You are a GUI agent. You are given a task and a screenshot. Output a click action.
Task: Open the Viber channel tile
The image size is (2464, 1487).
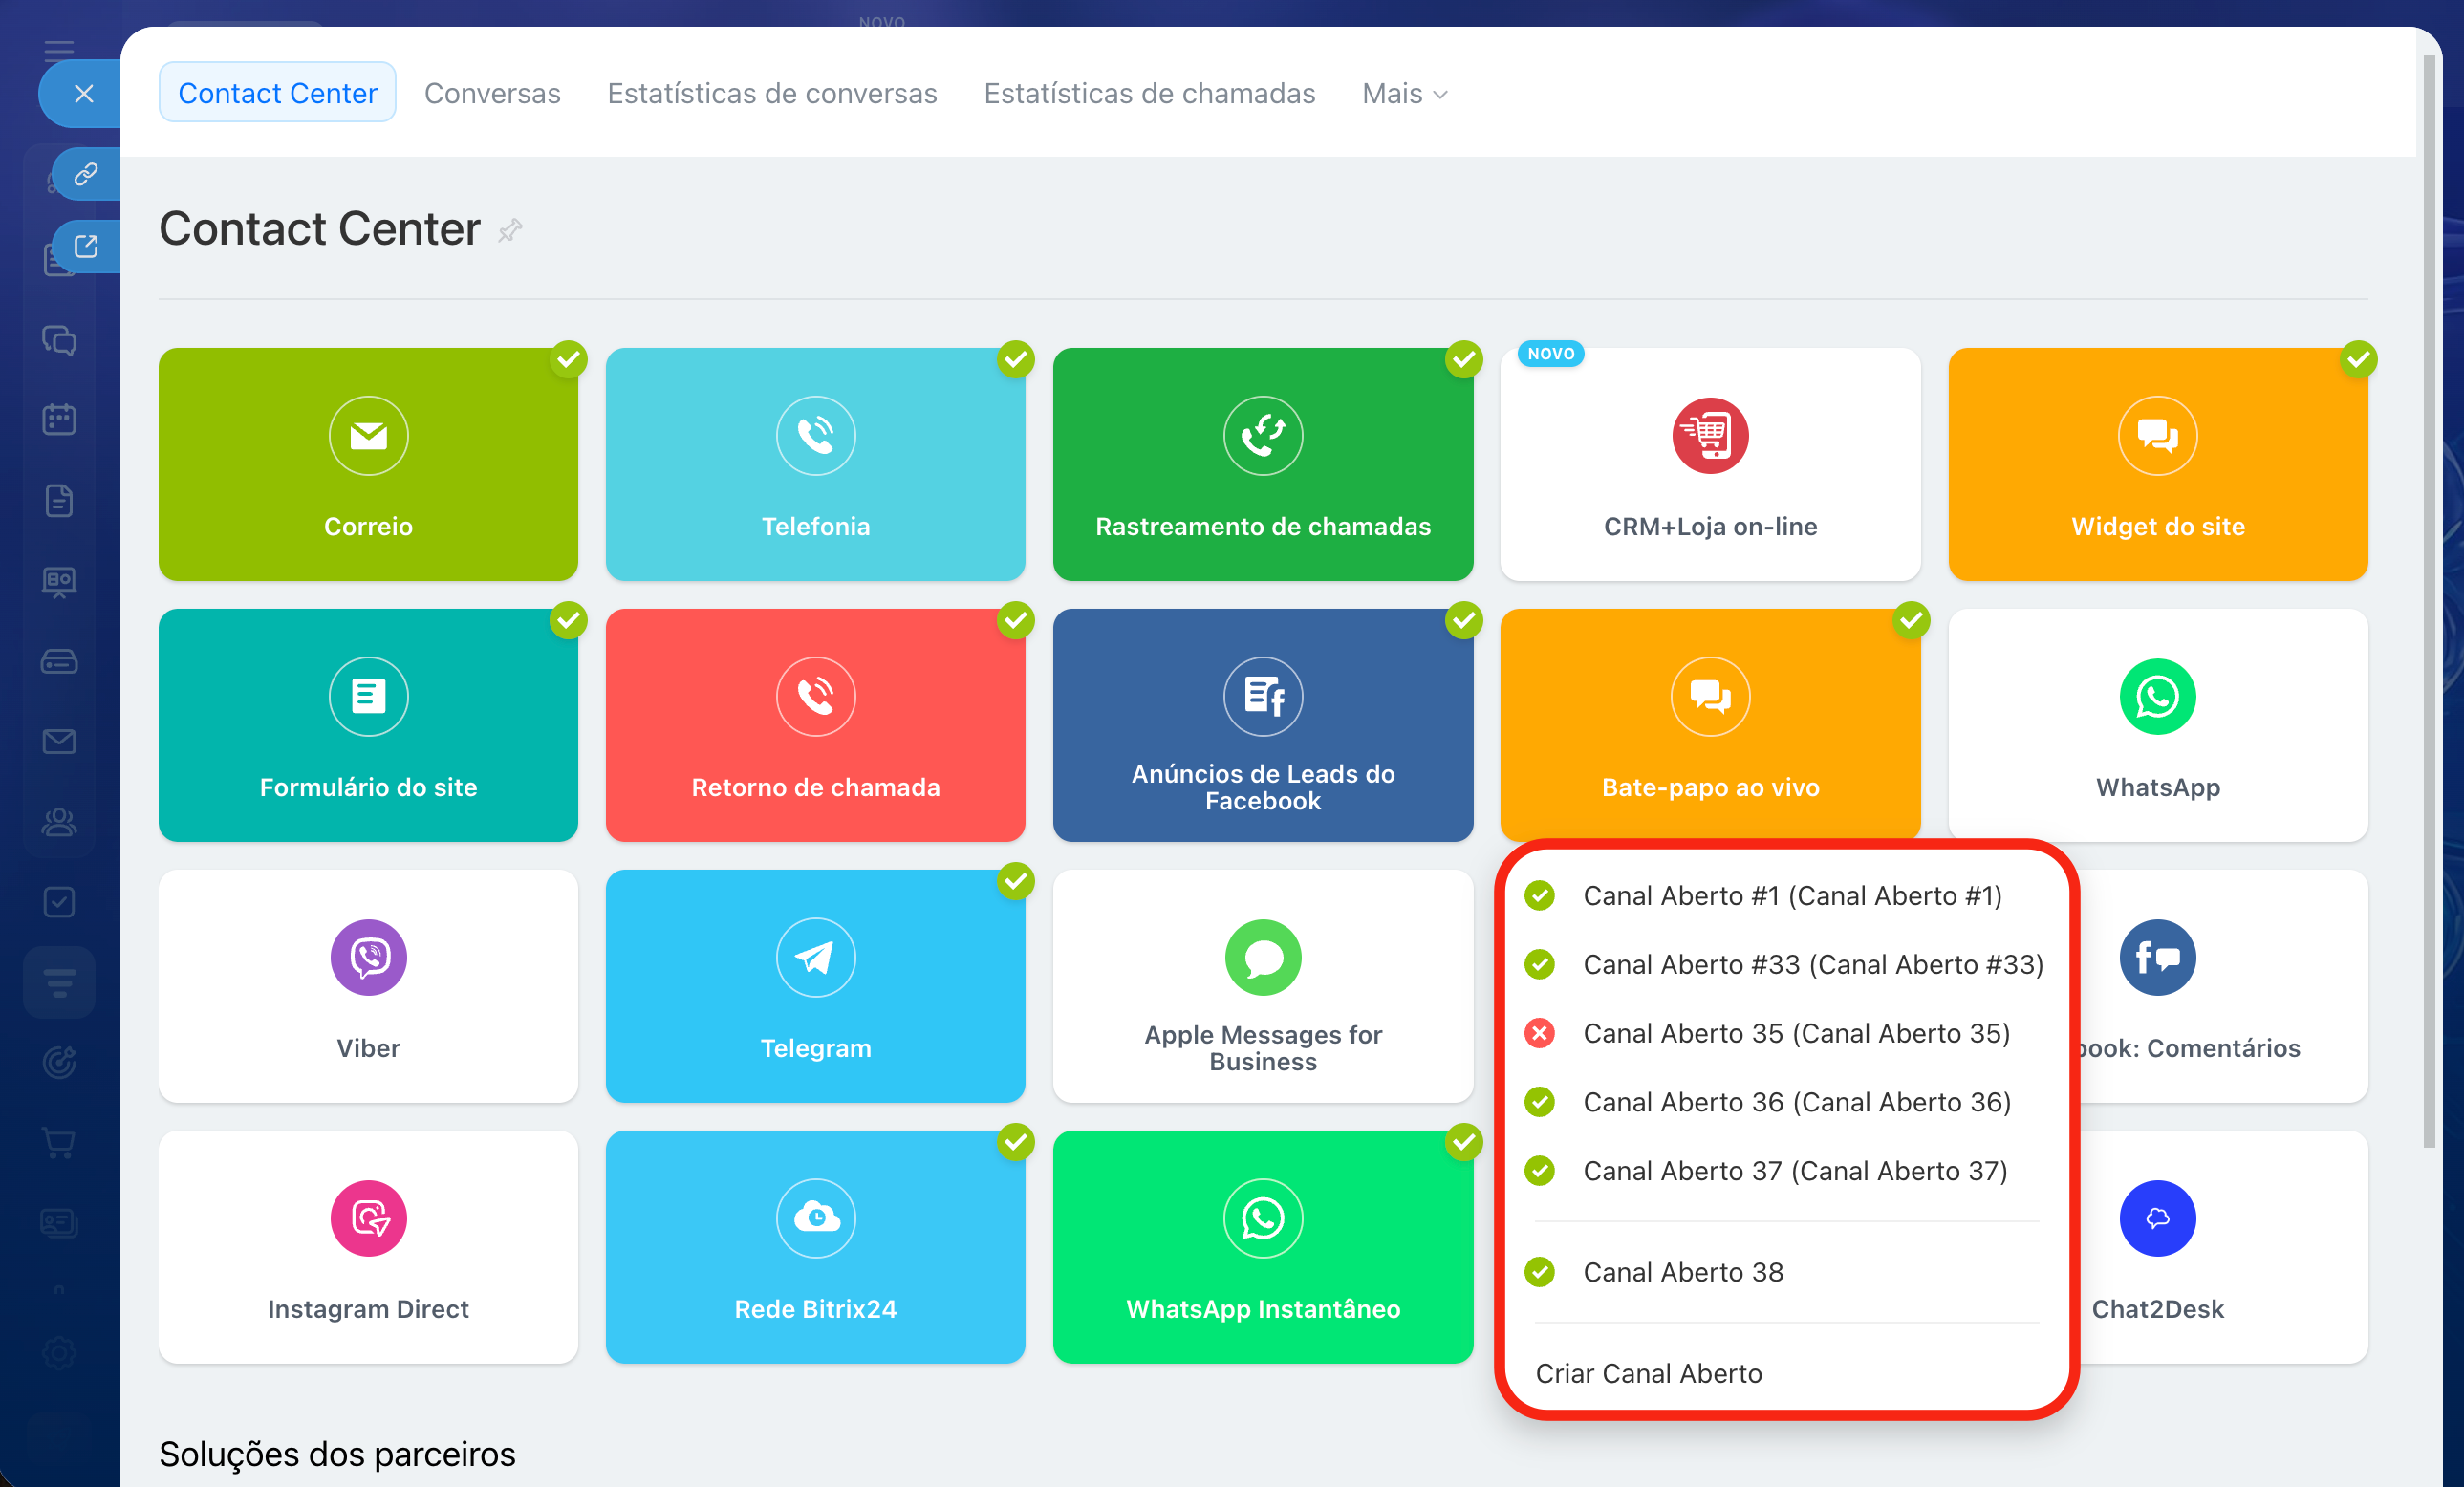pos(368,986)
